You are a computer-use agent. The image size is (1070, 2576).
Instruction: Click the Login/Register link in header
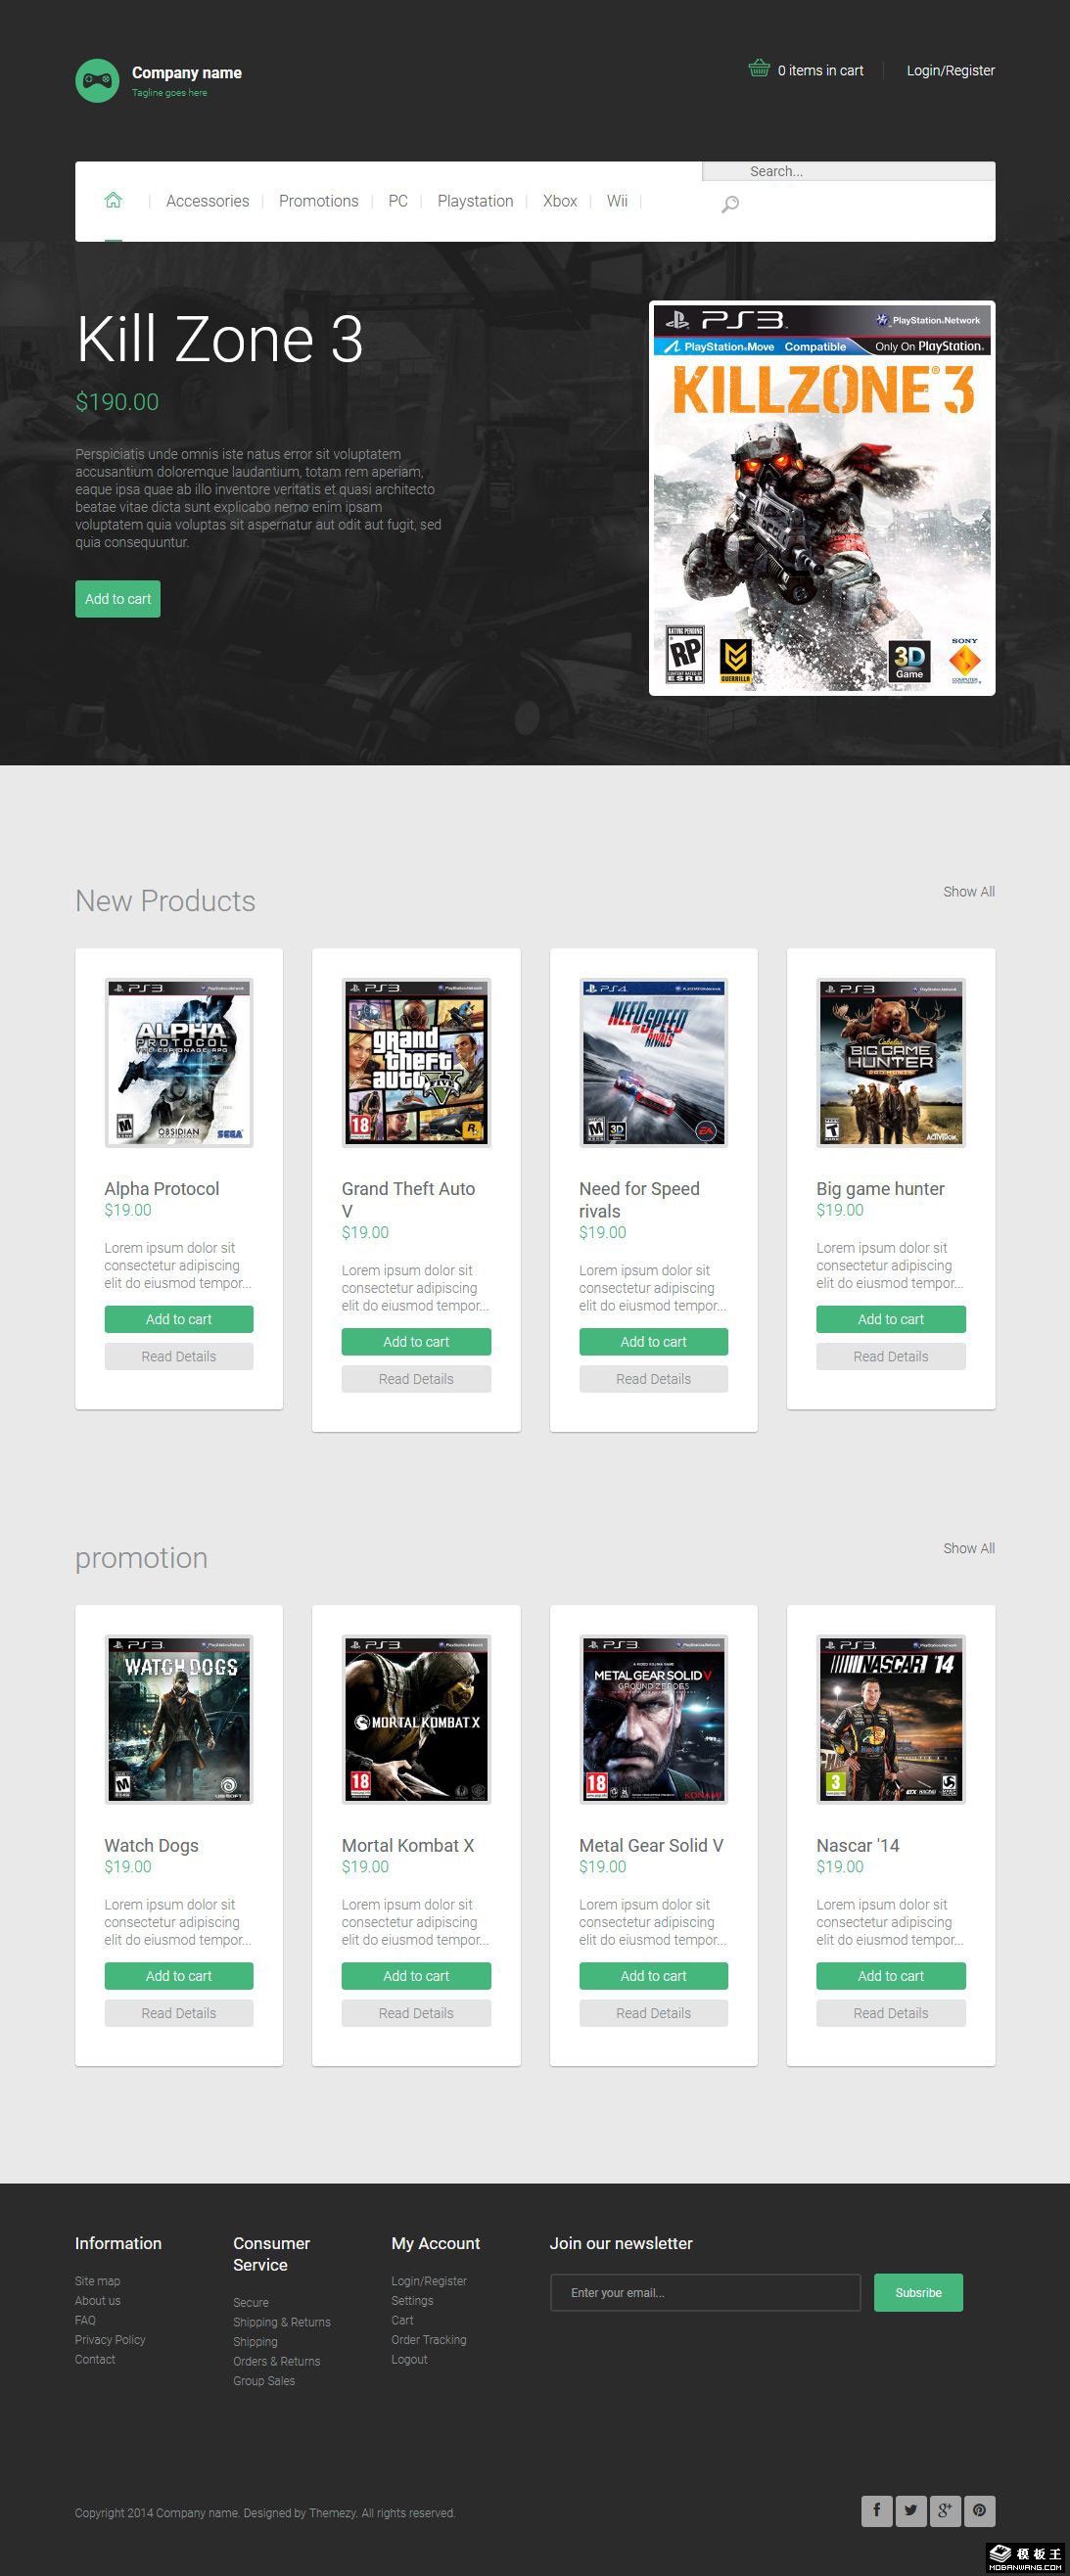(x=950, y=70)
